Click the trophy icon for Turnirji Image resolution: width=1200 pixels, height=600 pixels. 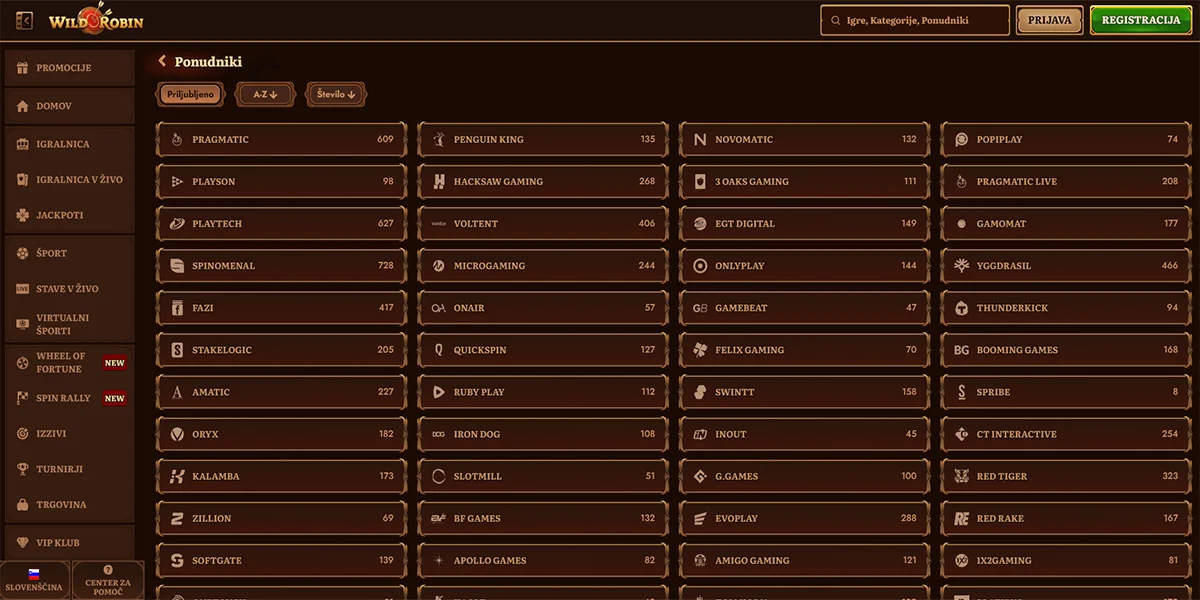coord(22,469)
